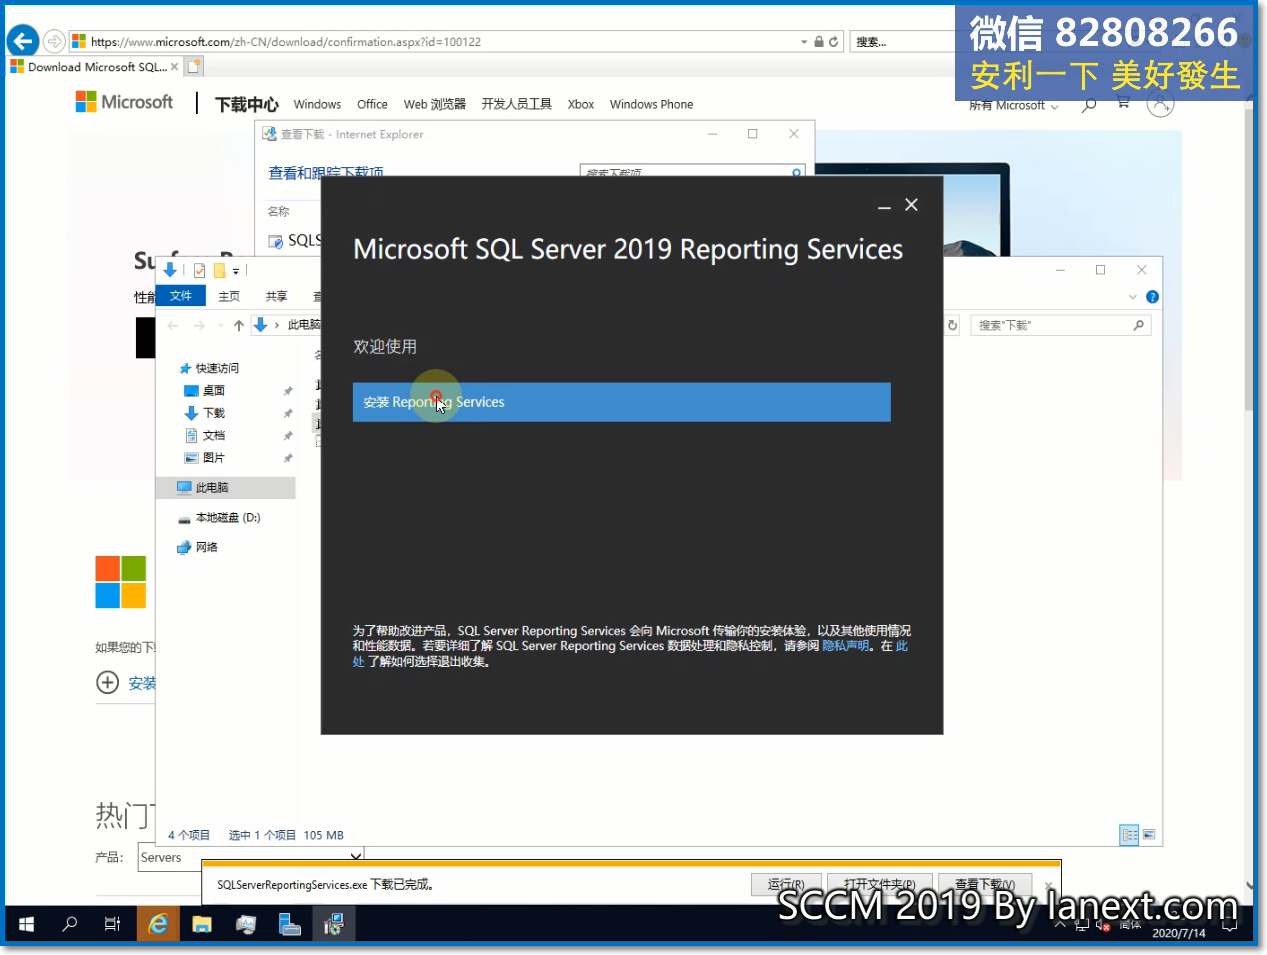Image resolution: width=1267 pixels, height=955 pixels.
Task: Open Task View on the taskbar
Action: (112, 924)
